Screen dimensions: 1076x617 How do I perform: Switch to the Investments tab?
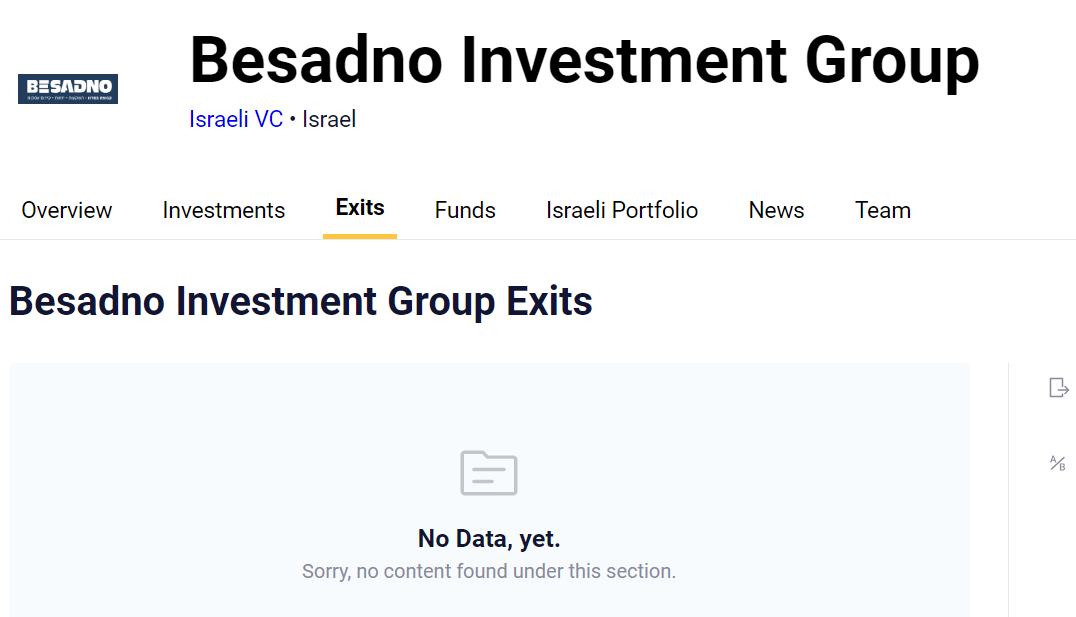point(224,210)
